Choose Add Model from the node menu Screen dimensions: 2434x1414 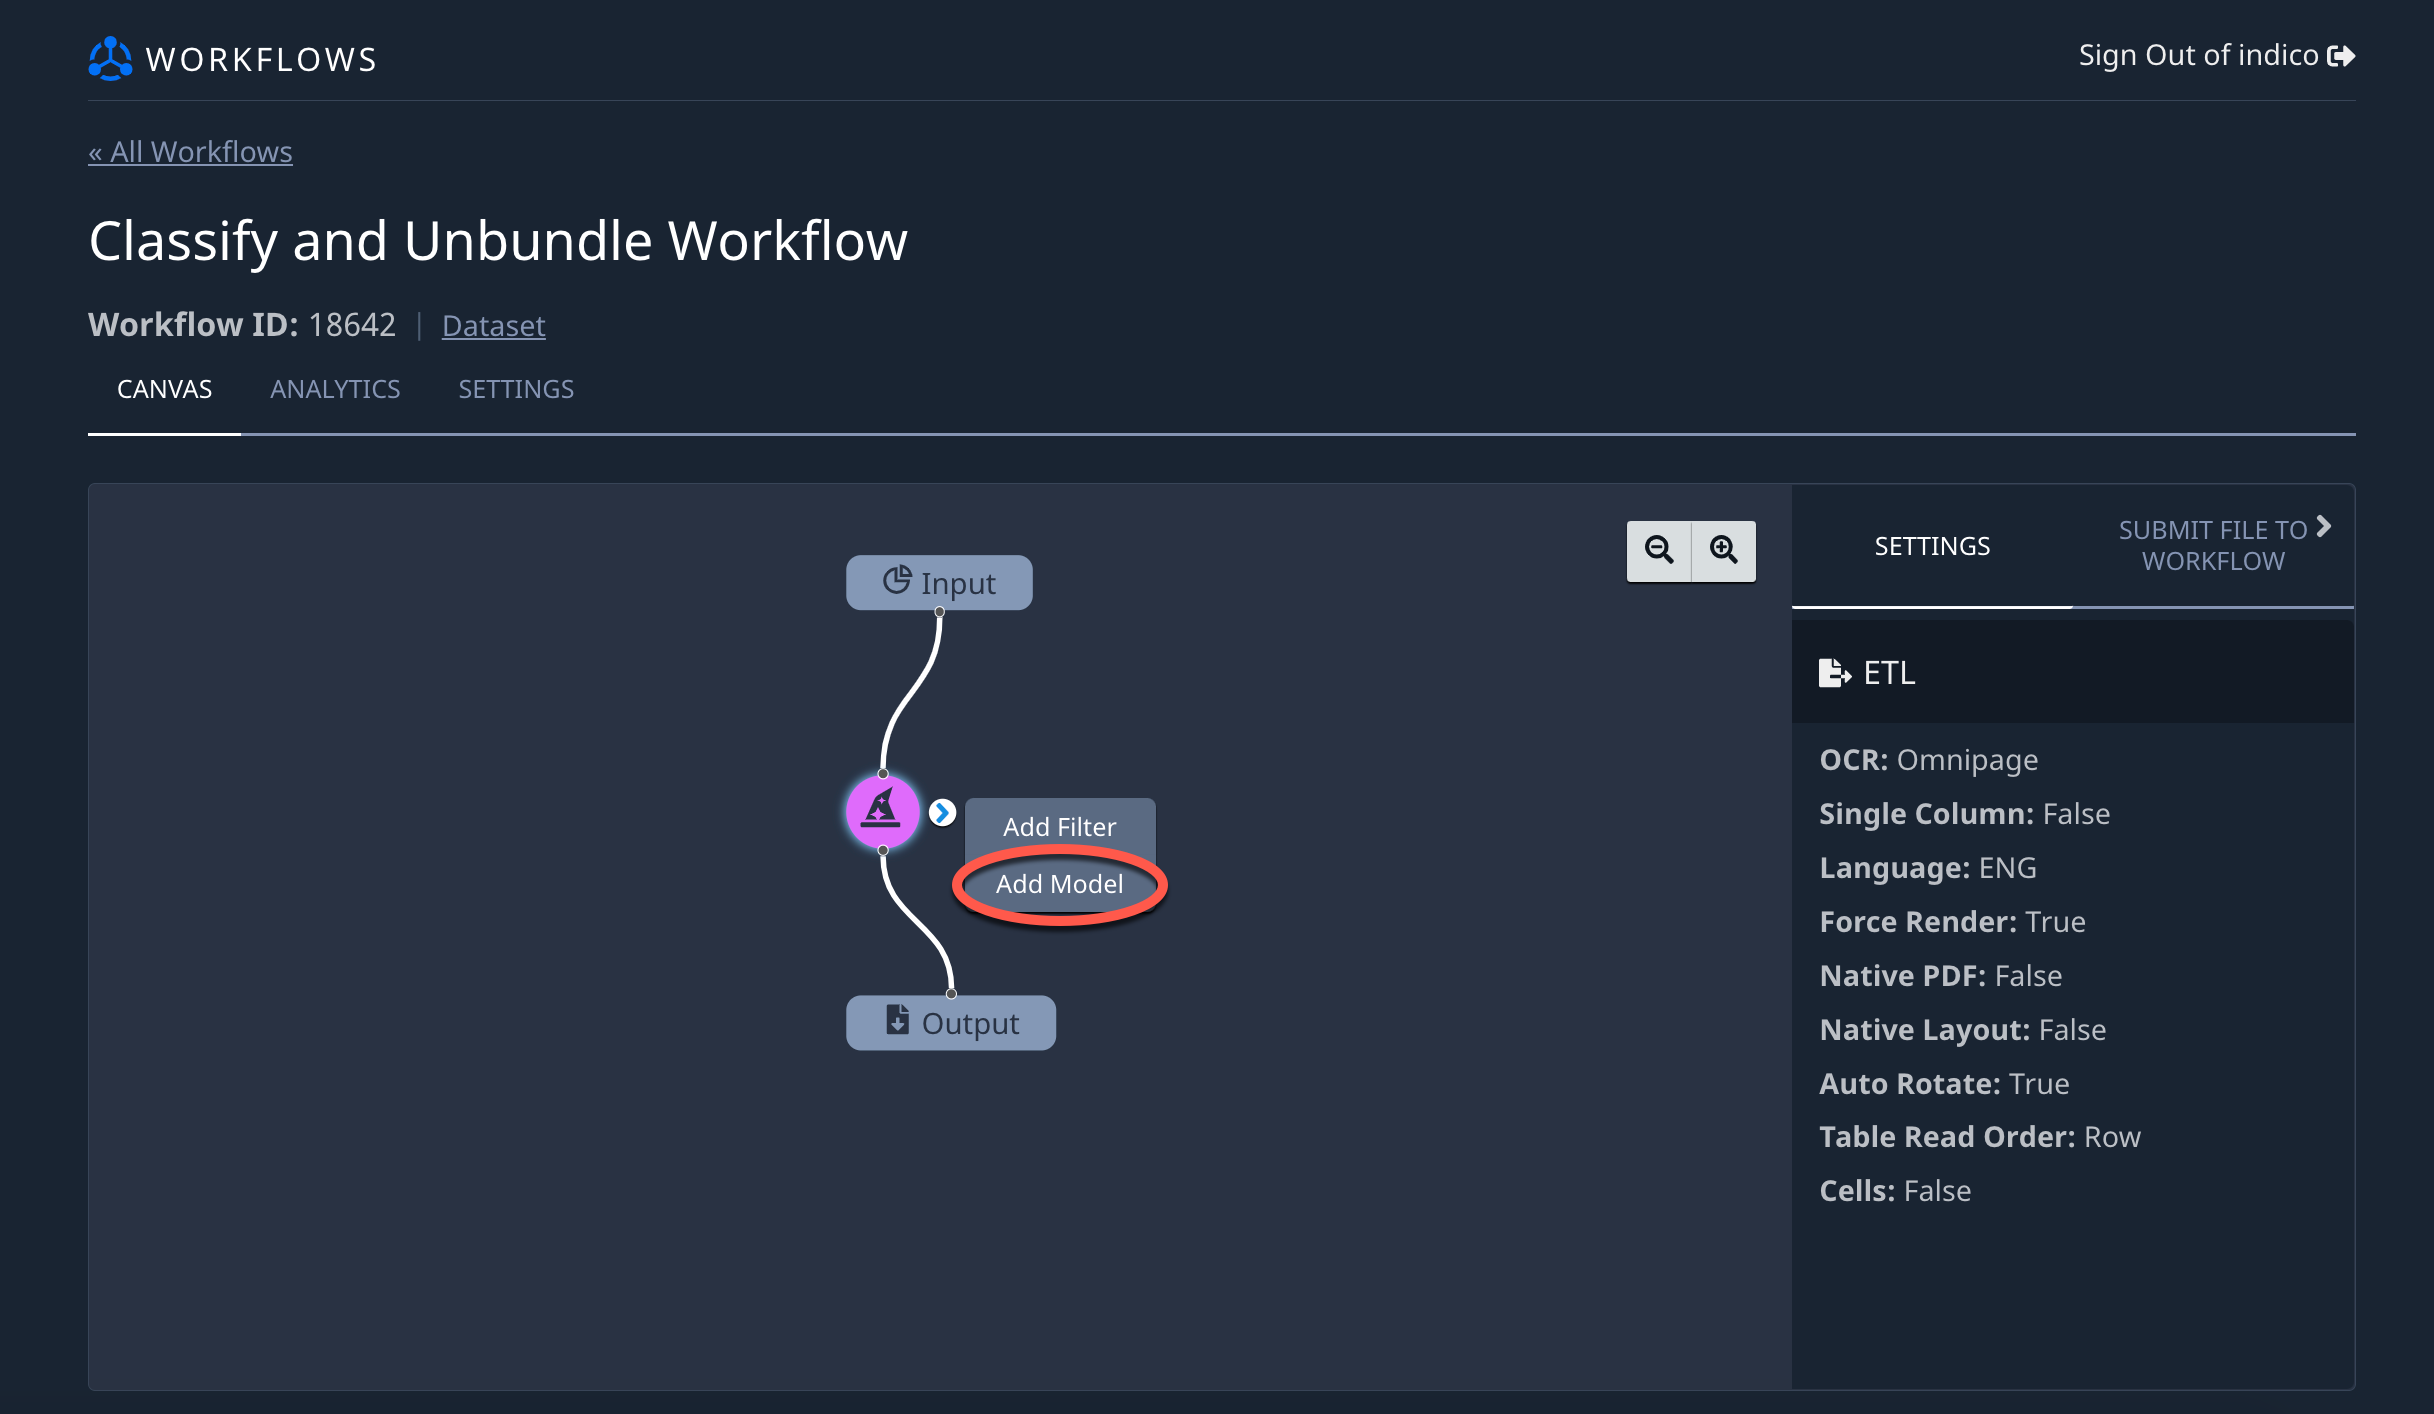pyautogui.click(x=1060, y=884)
